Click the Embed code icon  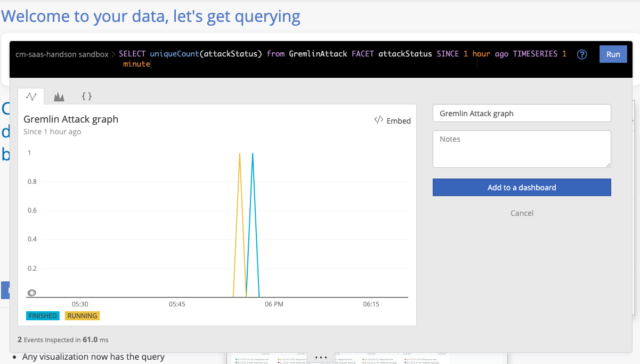[x=378, y=120]
